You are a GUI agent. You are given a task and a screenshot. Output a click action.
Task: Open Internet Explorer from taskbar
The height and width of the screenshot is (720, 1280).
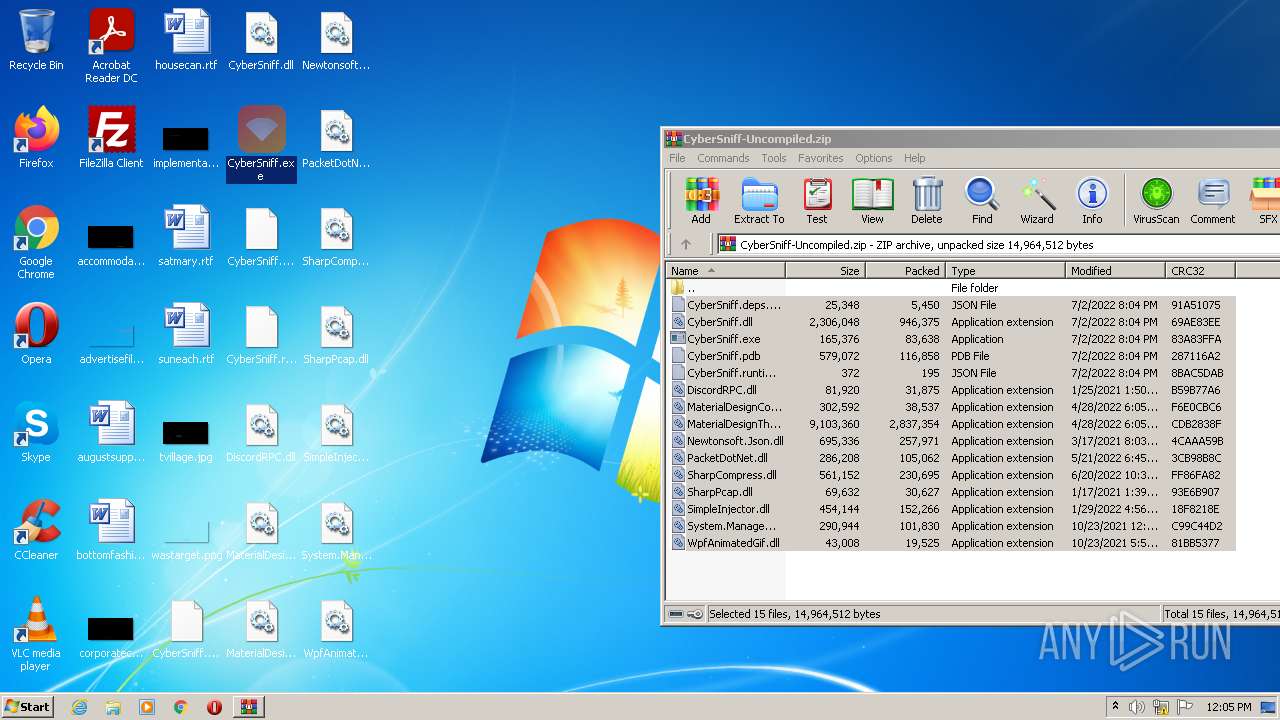pos(79,707)
